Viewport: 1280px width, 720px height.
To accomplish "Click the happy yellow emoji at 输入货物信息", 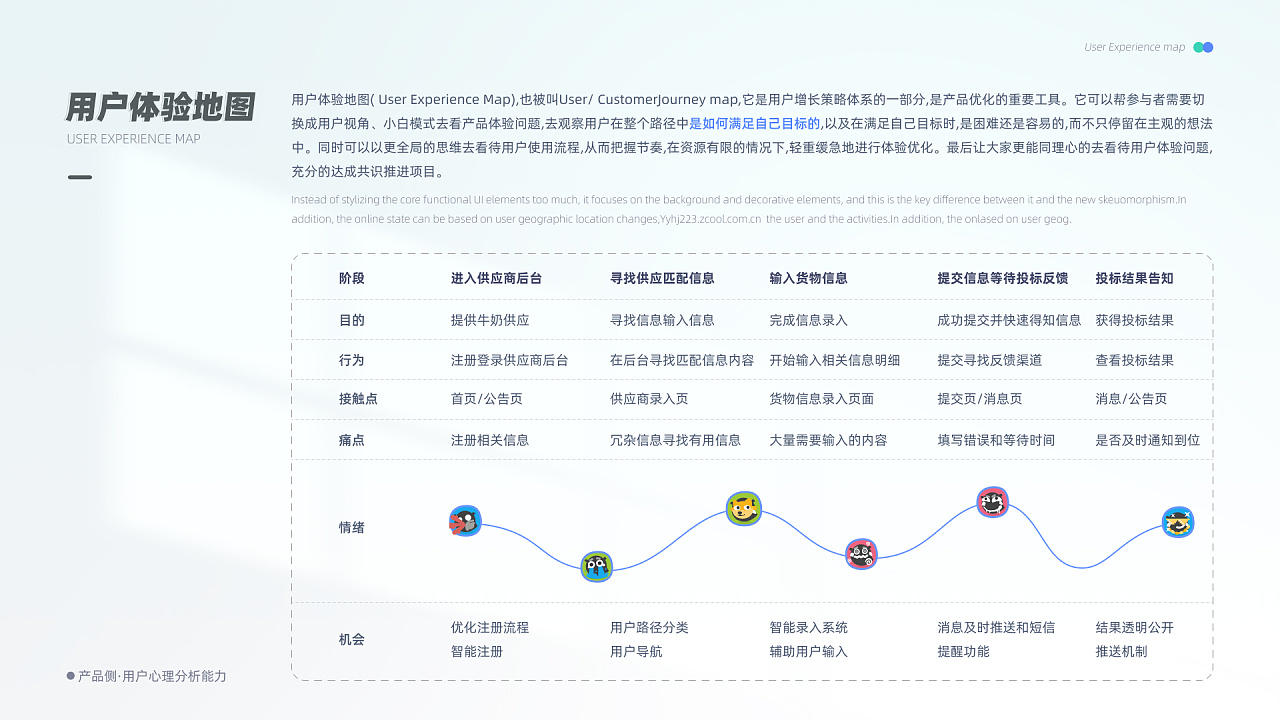I will point(744,509).
